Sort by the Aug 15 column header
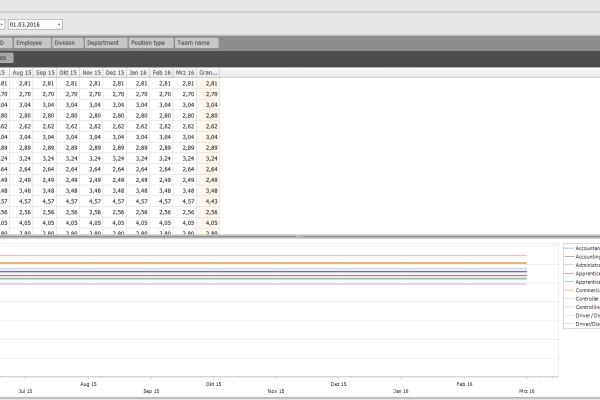 point(23,73)
